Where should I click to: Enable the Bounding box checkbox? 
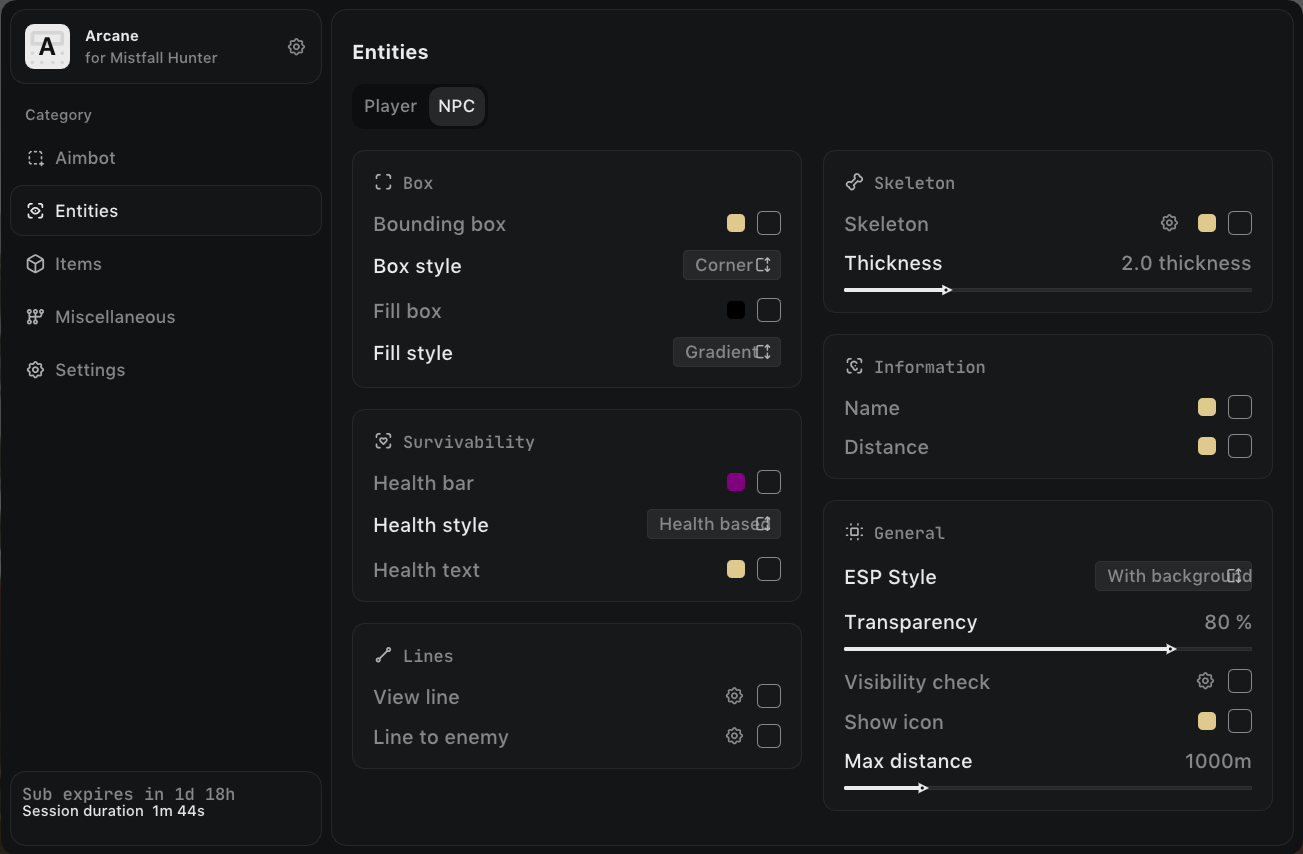[x=769, y=223]
